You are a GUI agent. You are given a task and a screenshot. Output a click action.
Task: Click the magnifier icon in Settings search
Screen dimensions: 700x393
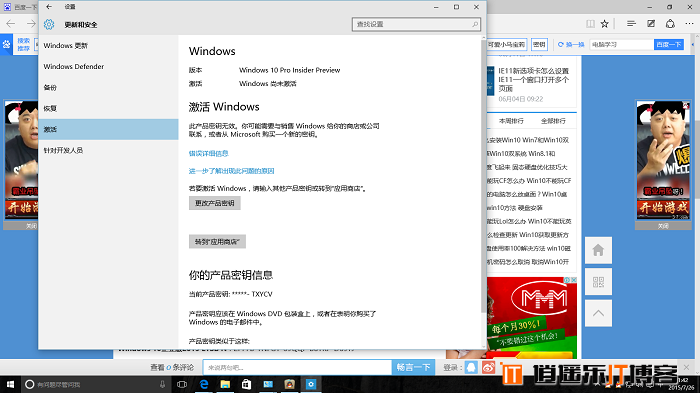pos(475,24)
